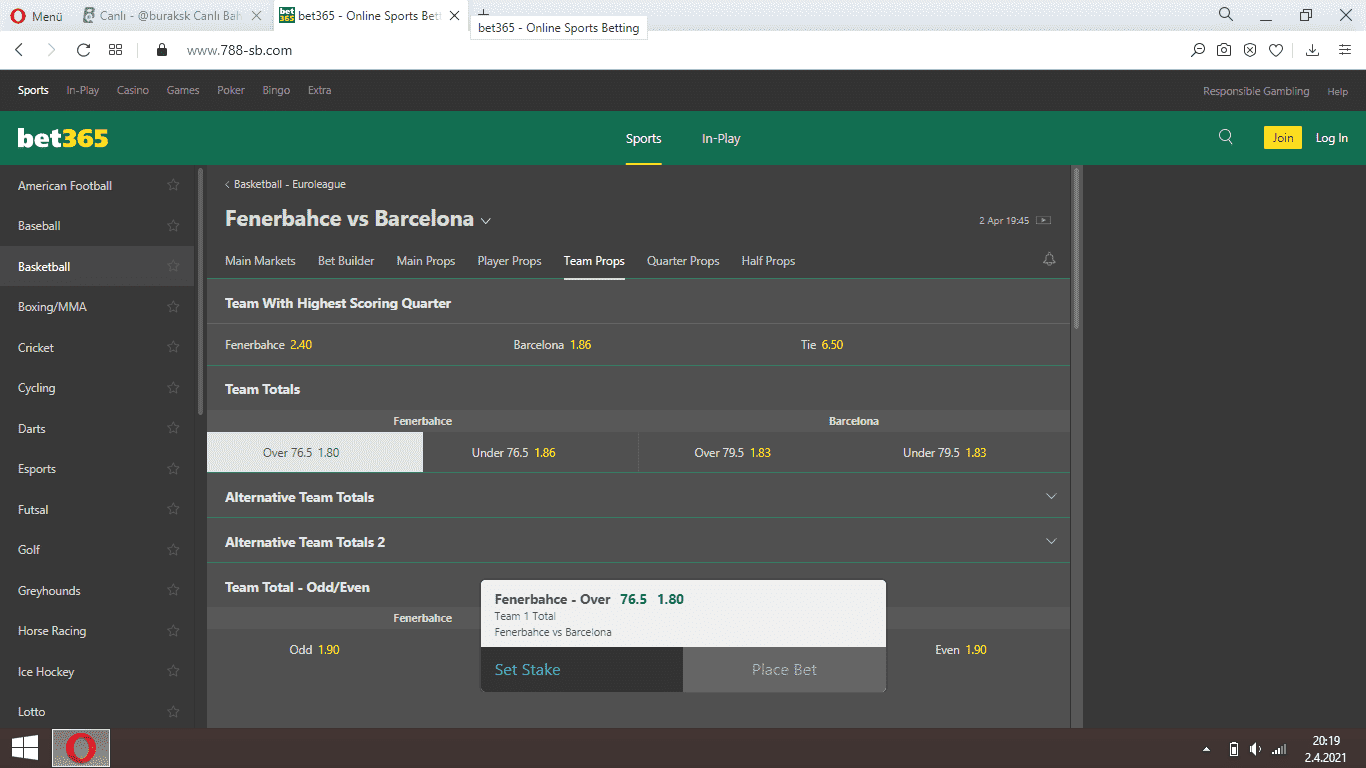
Task: Click star next to Horse Racing
Action: pos(173,631)
